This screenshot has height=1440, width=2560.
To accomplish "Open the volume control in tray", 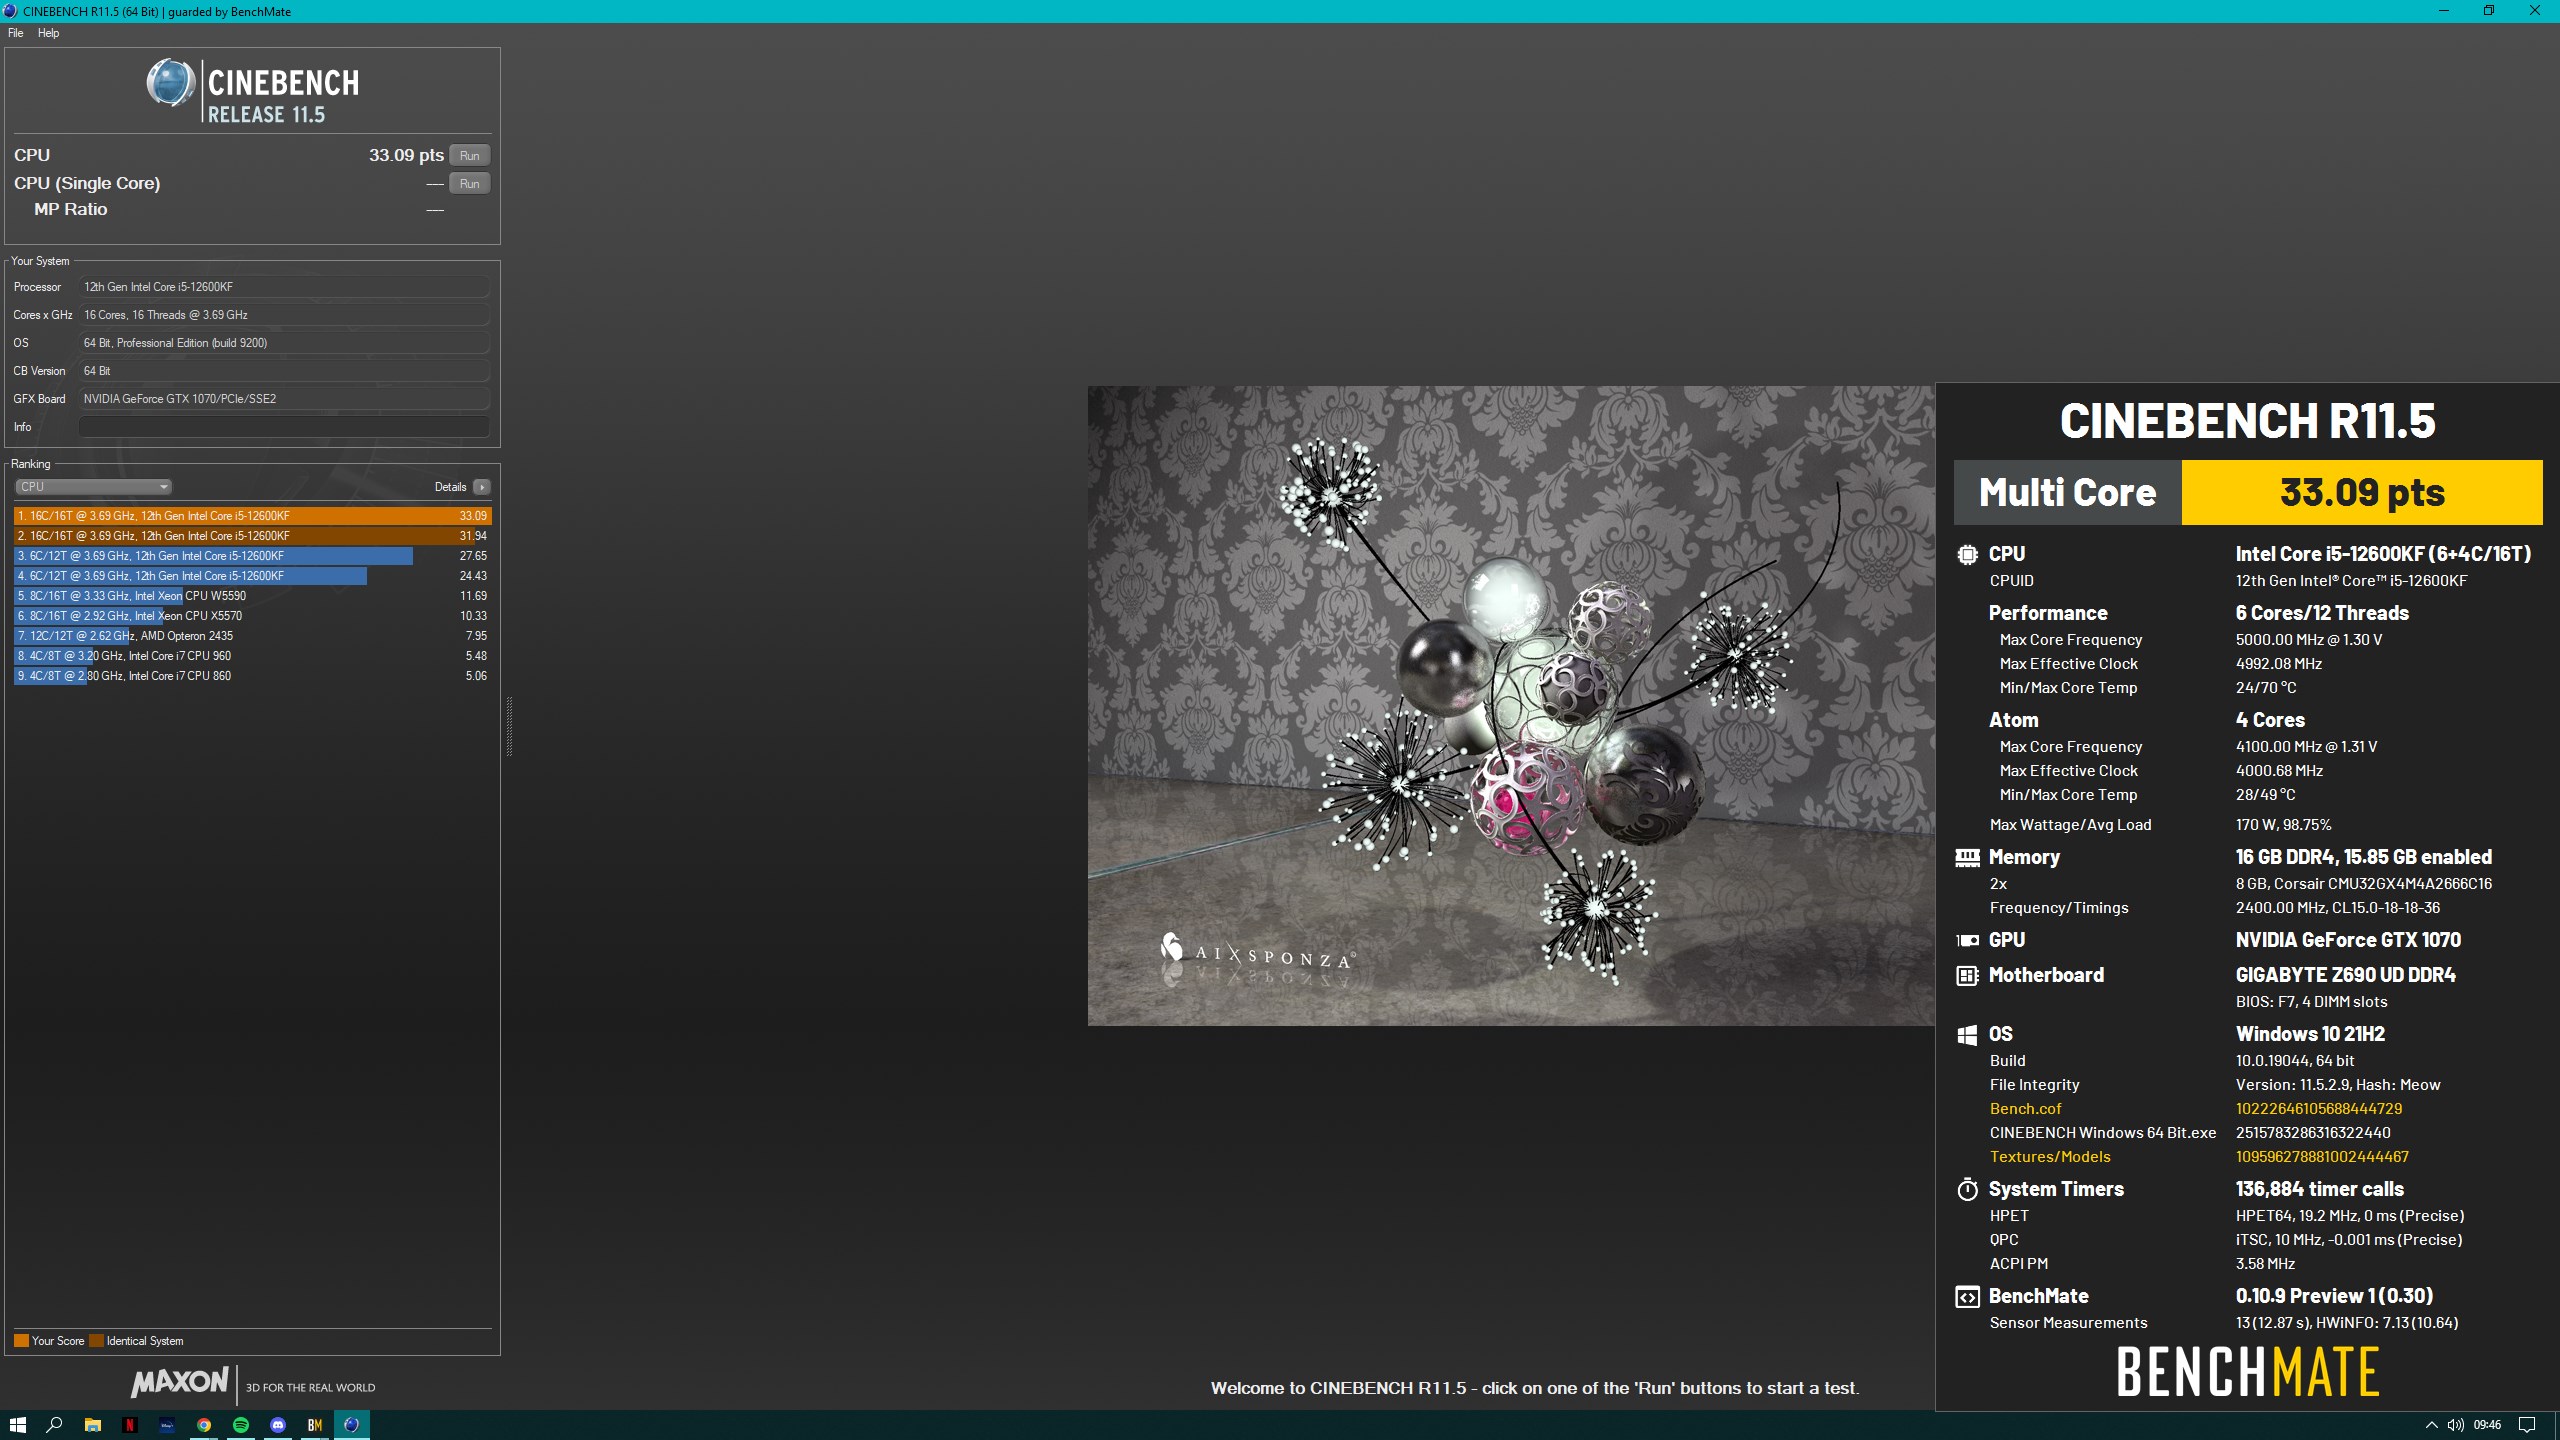I will 2456,1425.
